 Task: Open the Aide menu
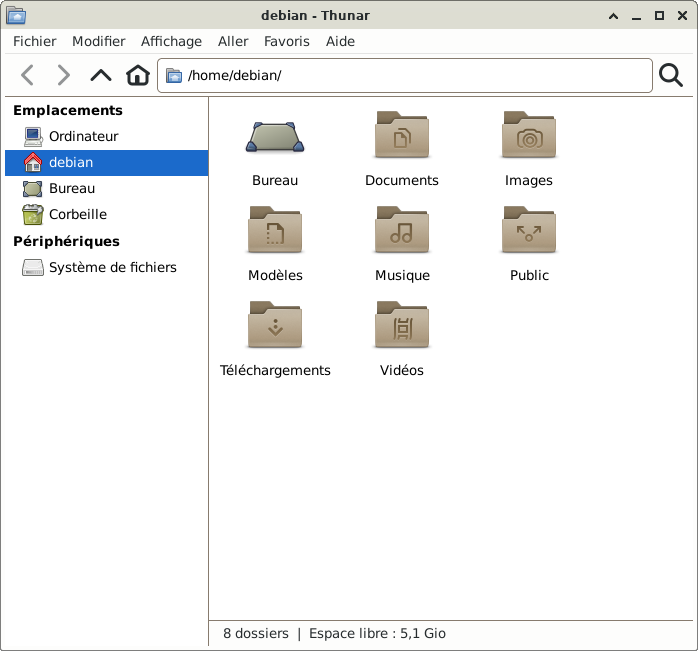coord(341,41)
